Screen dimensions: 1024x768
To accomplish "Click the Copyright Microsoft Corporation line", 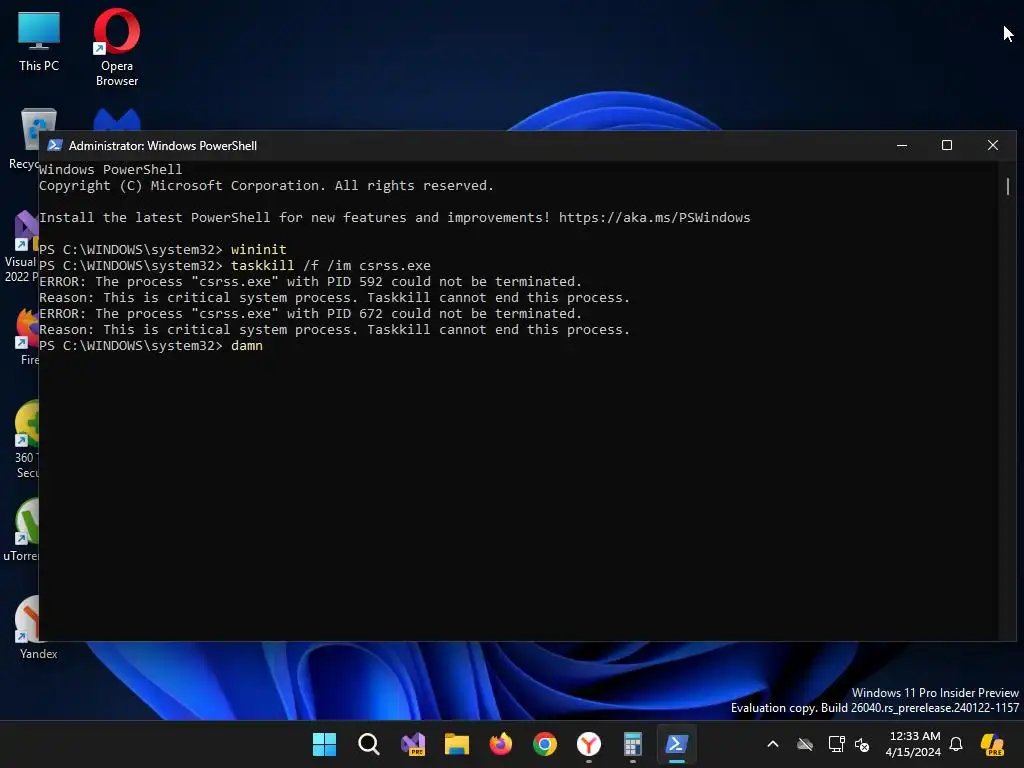I will (x=266, y=185).
